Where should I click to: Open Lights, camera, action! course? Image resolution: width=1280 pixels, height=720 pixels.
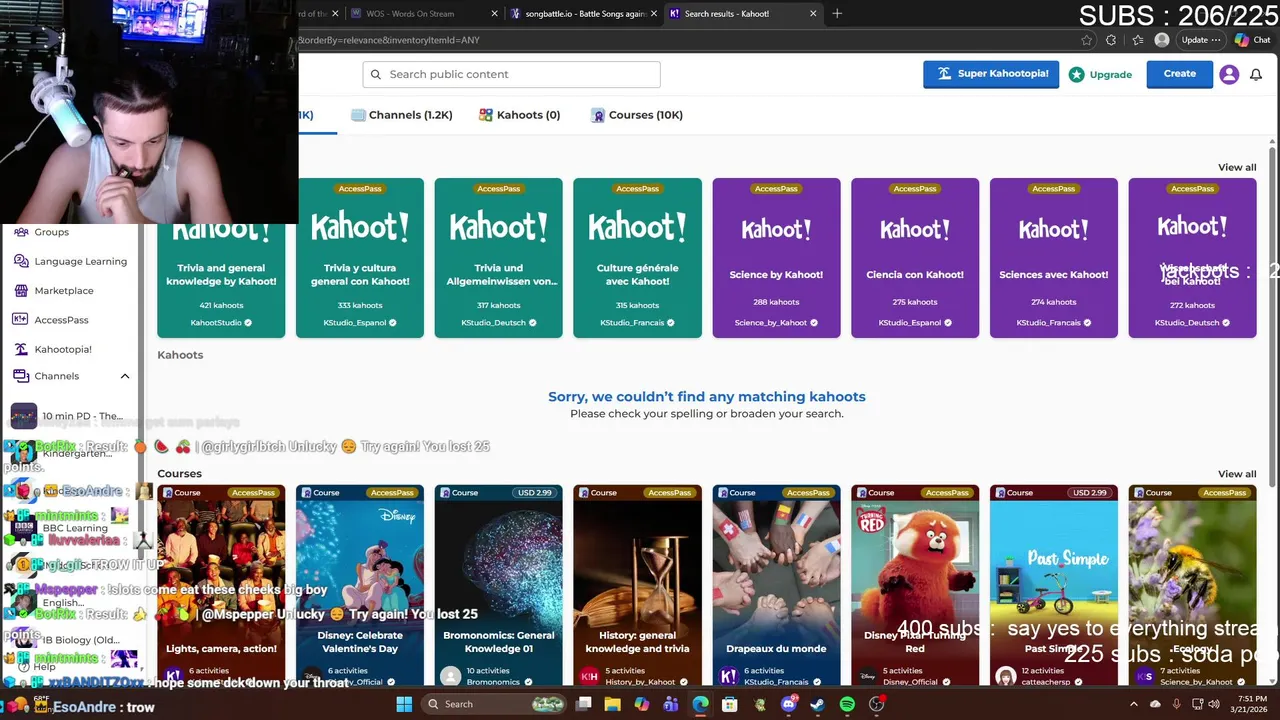pos(221,585)
